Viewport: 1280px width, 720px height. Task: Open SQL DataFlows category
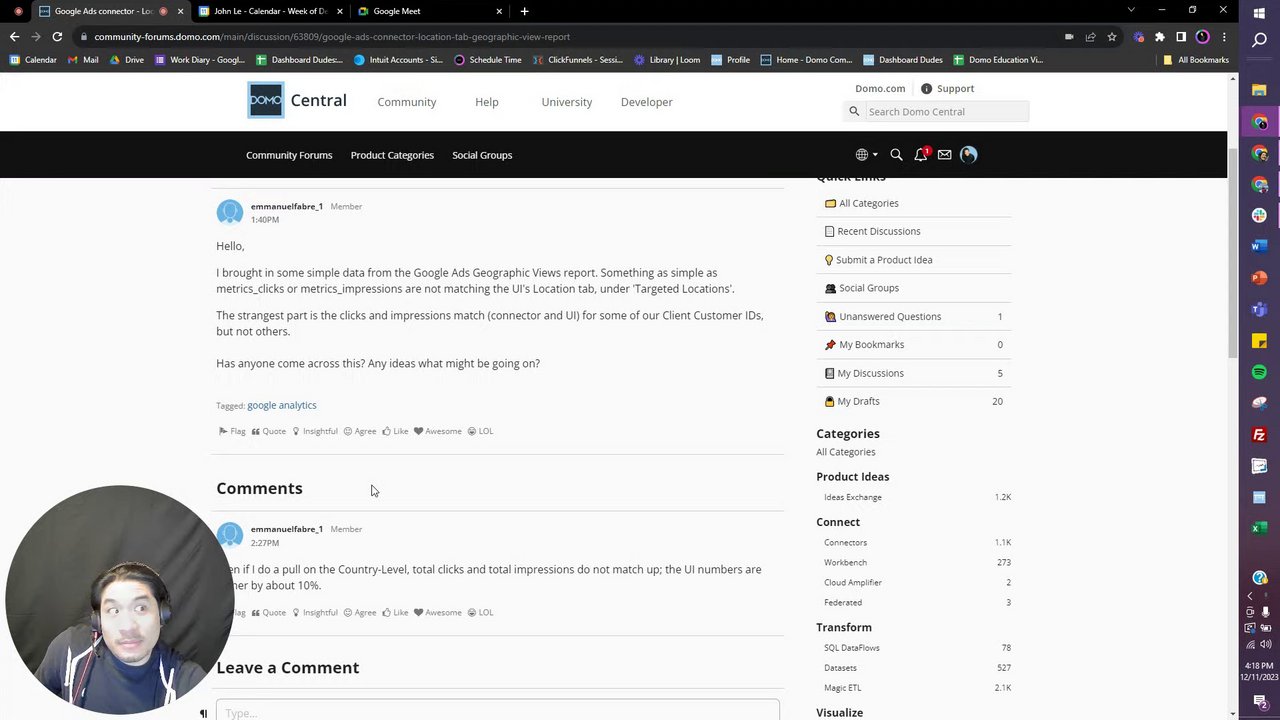pyautogui.click(x=852, y=648)
